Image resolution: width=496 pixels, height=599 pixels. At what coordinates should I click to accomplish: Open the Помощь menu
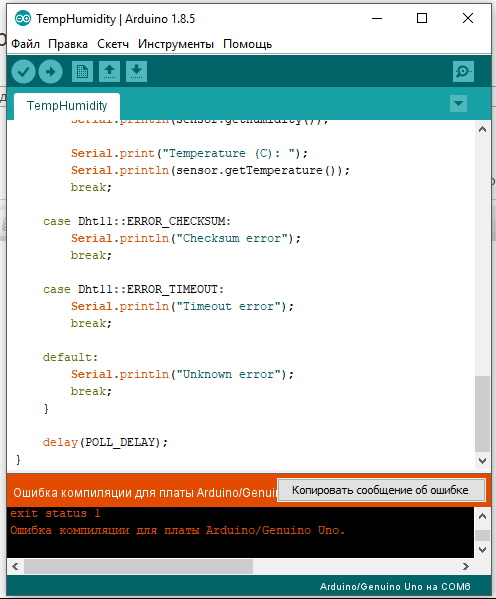pyautogui.click(x=247, y=44)
